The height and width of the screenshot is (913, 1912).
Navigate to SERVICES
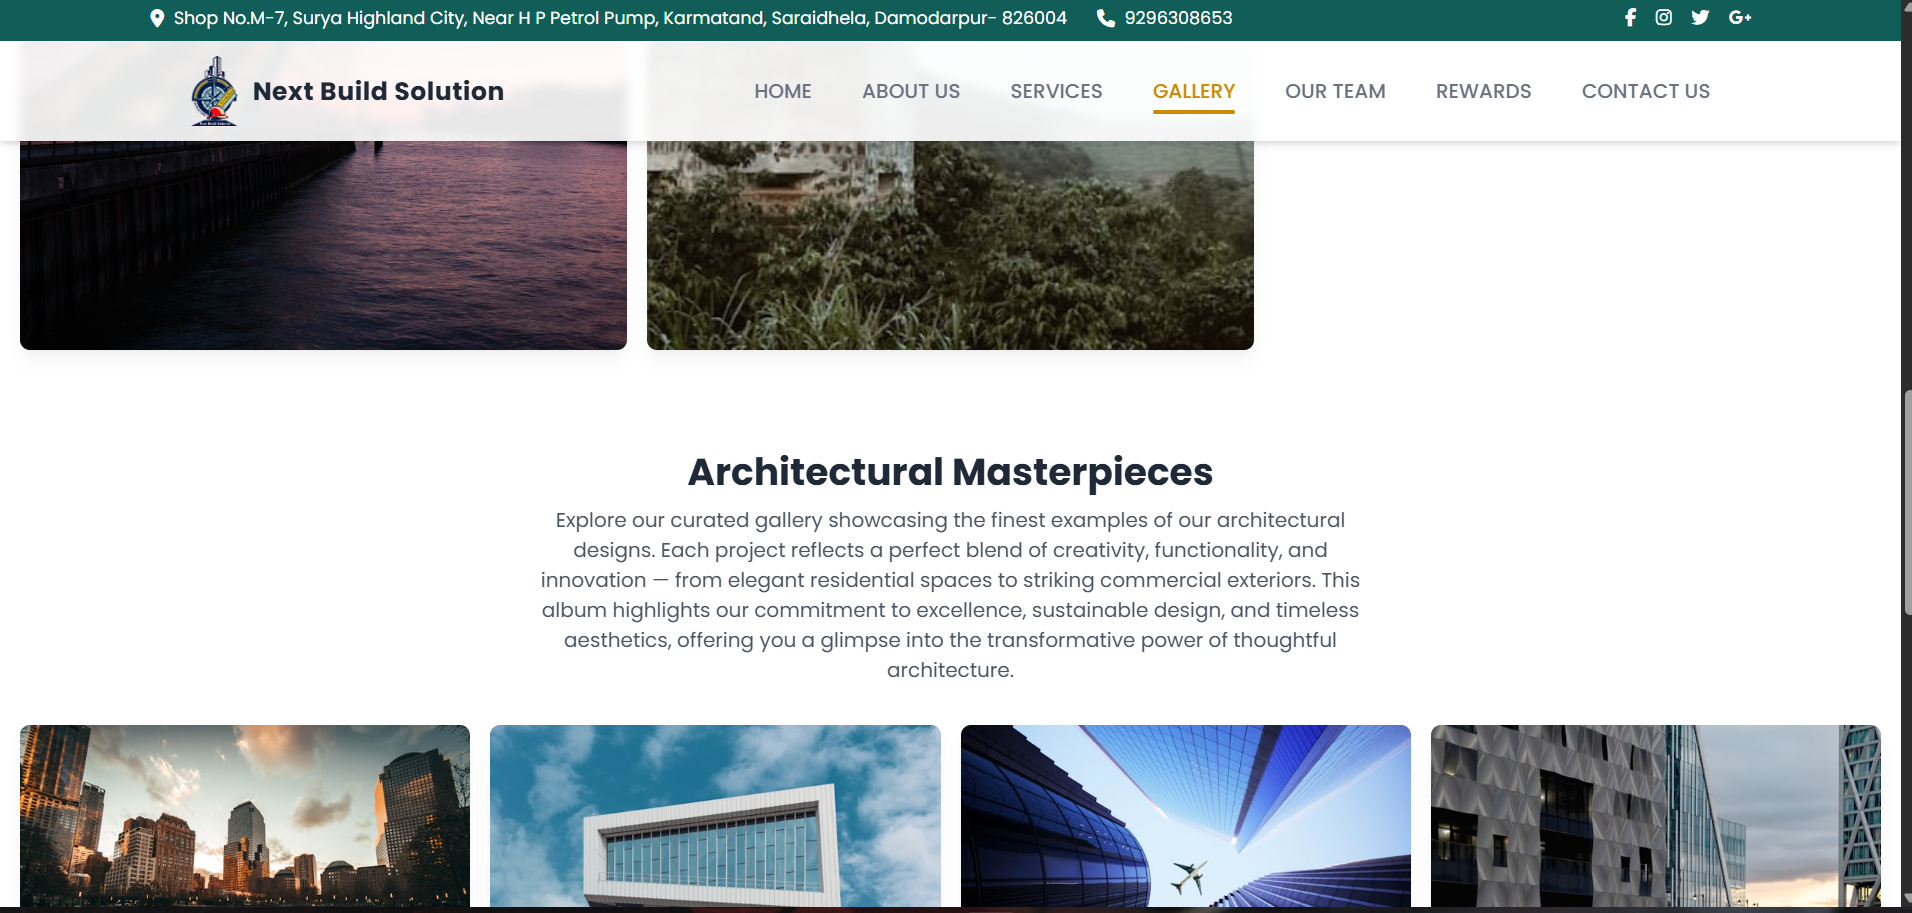1056,91
